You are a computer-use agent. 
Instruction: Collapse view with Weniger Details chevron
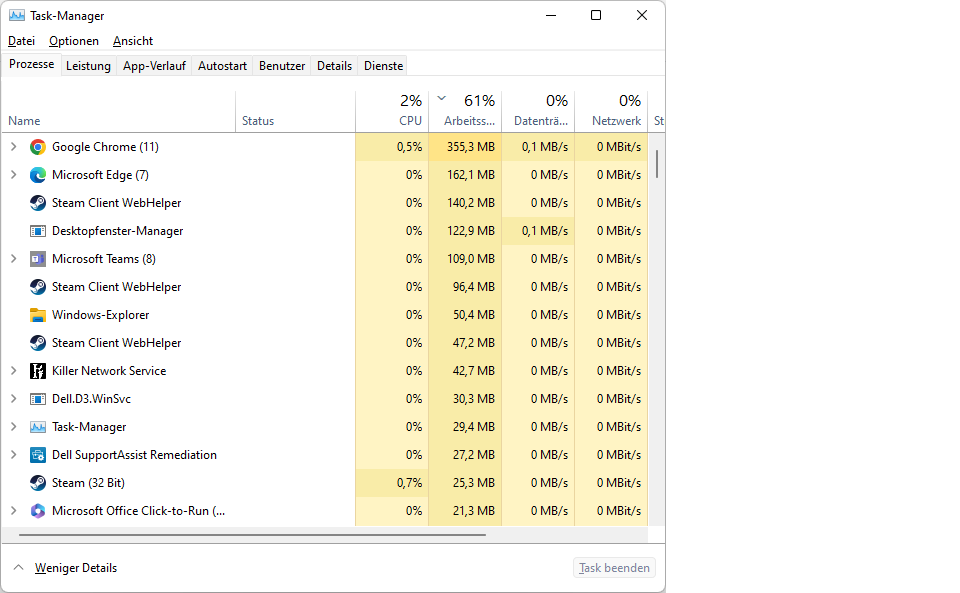point(18,568)
